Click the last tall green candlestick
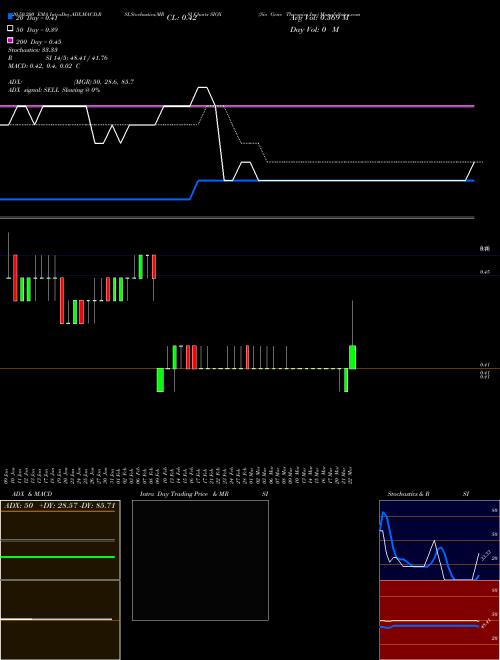The width and height of the screenshot is (500, 660). coord(353,357)
